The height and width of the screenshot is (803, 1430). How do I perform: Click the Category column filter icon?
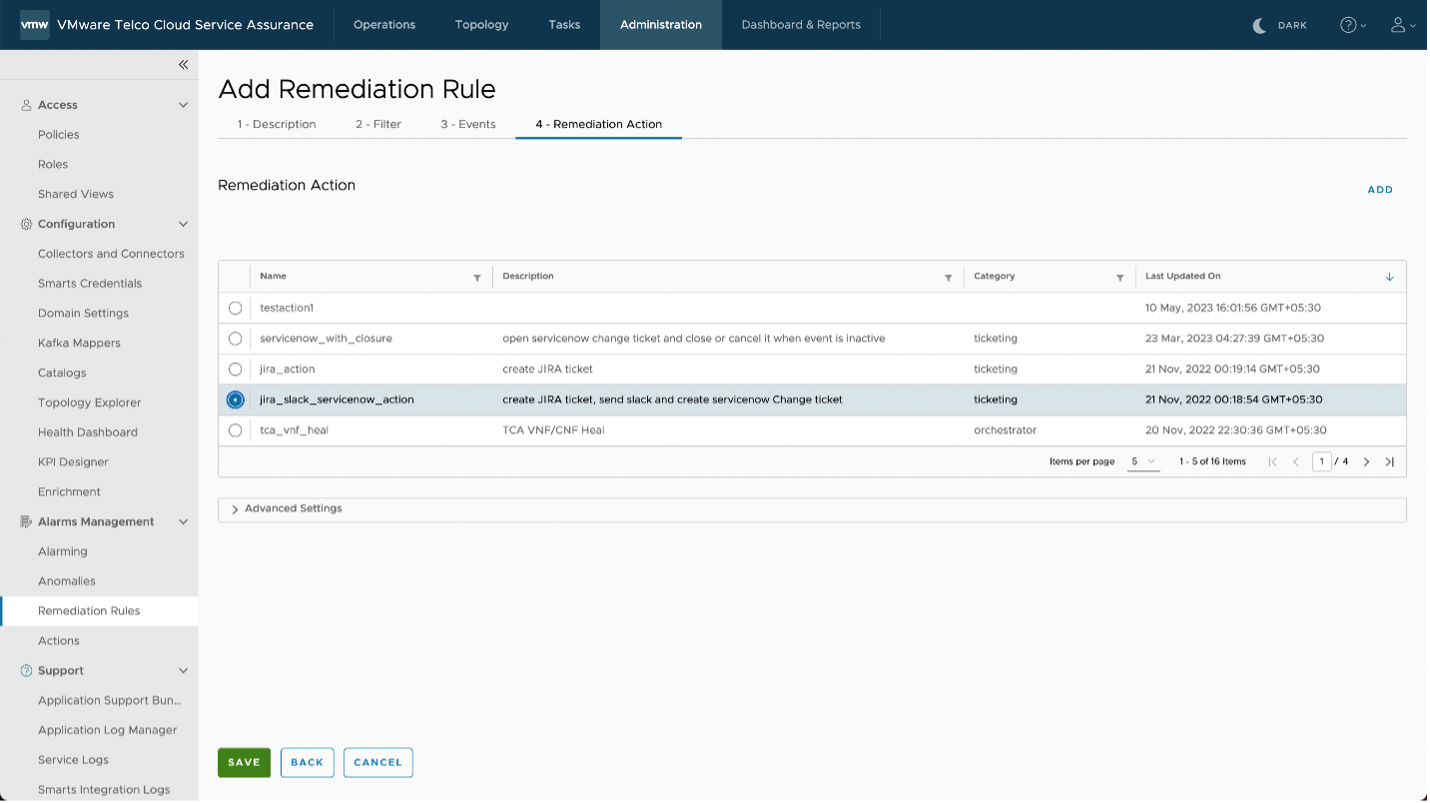(1120, 277)
